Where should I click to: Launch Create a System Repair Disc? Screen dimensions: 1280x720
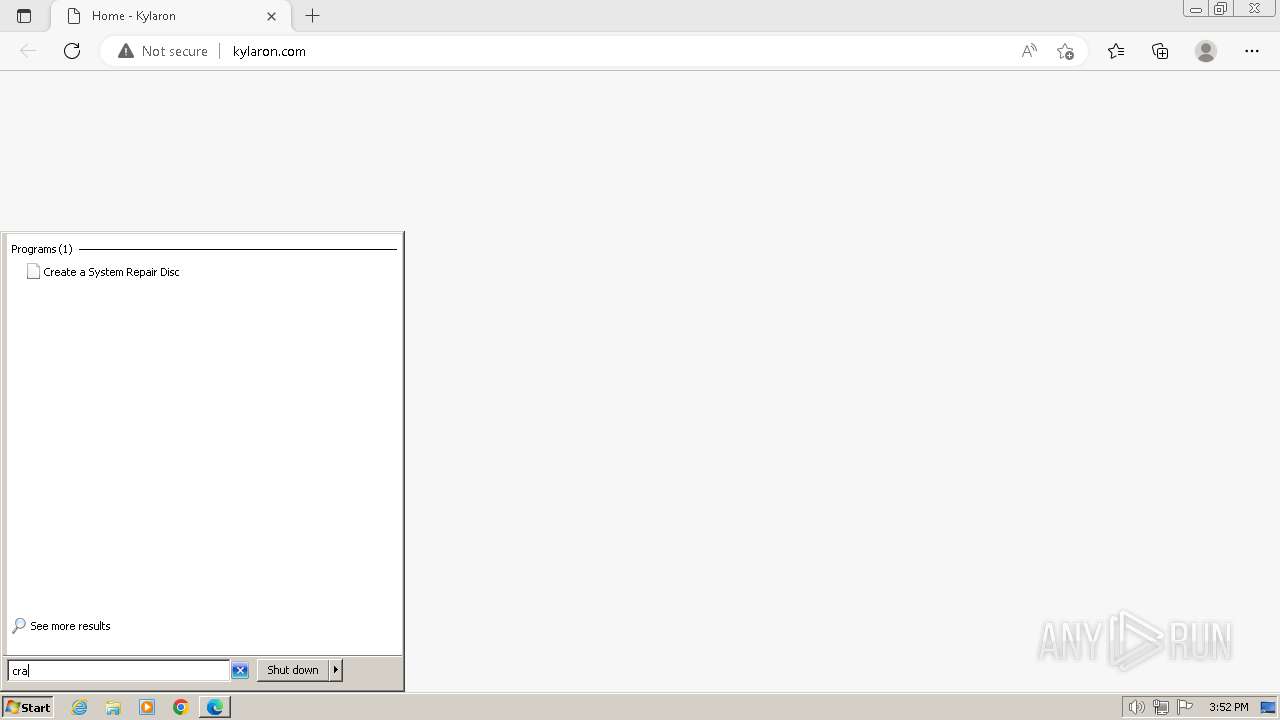click(103, 272)
